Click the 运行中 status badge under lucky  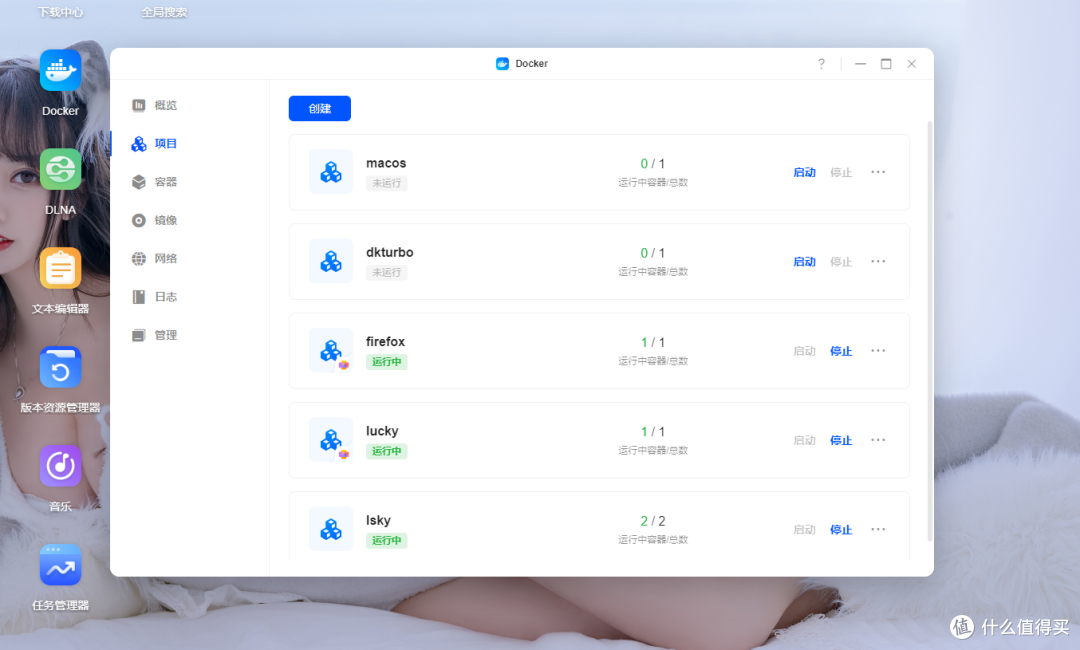coord(386,451)
